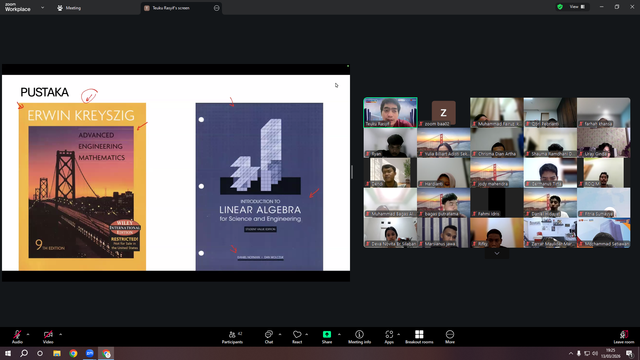Open the volume control in system tray
The height and width of the screenshot is (360, 640).
(x=595, y=353)
